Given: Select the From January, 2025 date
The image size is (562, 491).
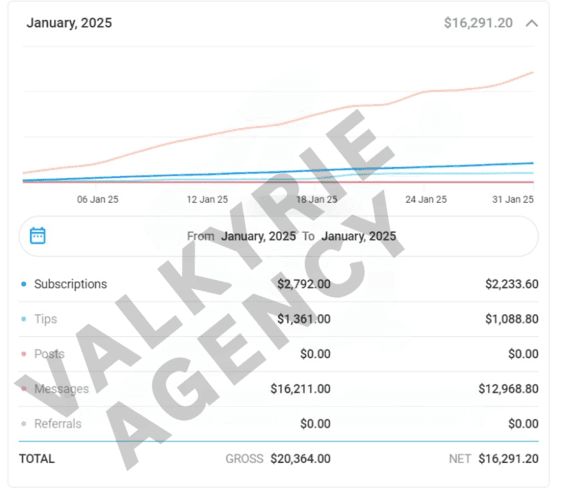Looking at the screenshot, I should pos(258,236).
